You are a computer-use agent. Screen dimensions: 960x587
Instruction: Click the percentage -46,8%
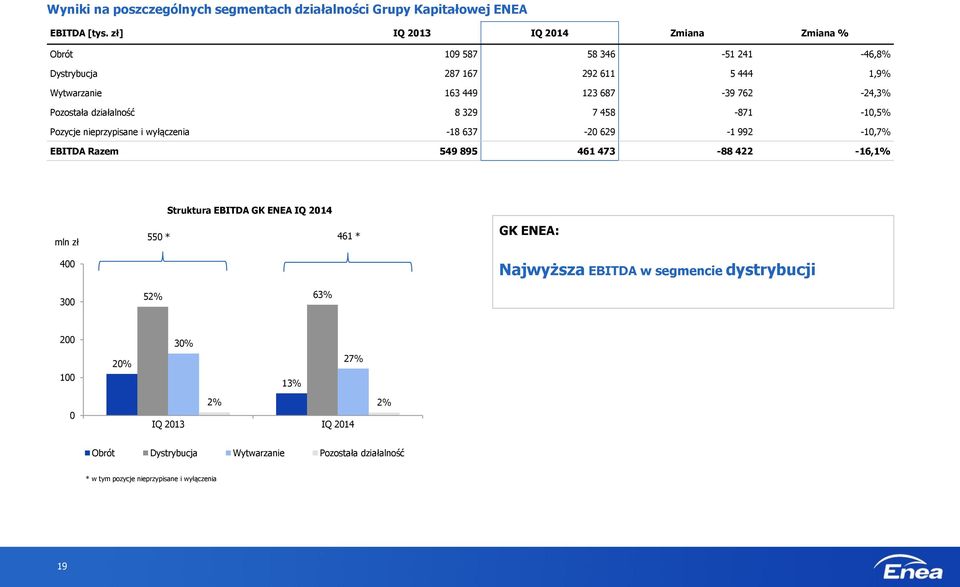click(x=876, y=54)
